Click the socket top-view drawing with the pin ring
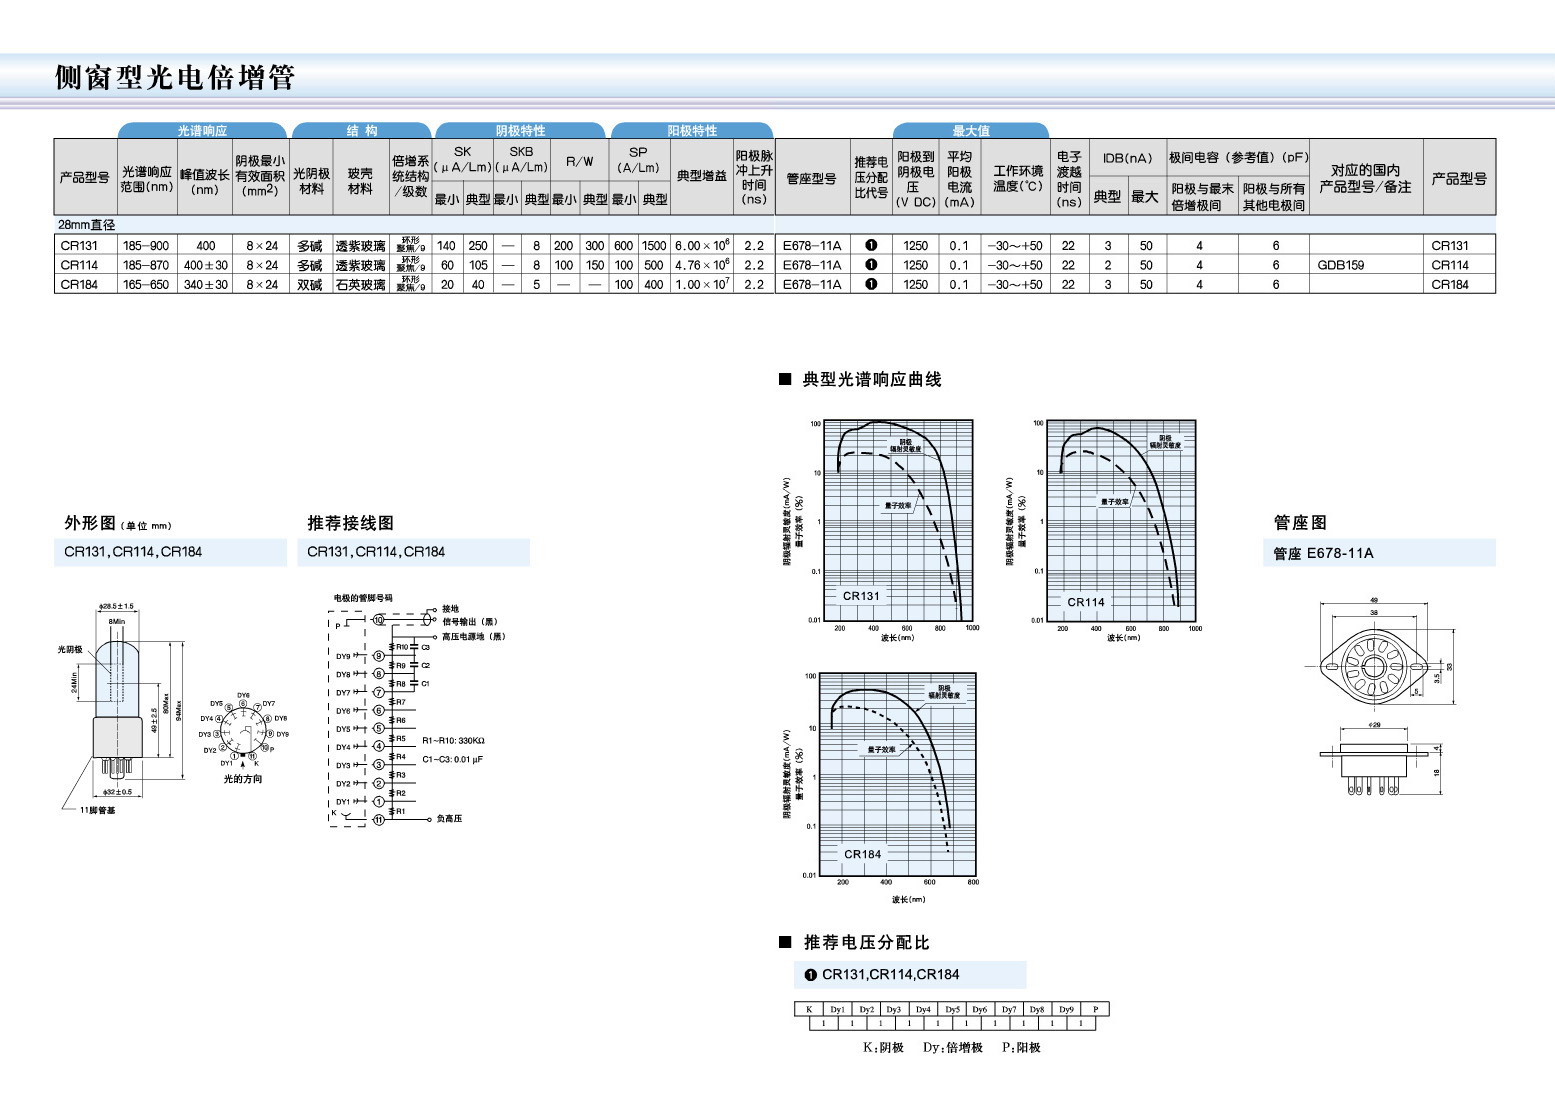Viewport: 1555px width, 1109px height. click(1372, 663)
